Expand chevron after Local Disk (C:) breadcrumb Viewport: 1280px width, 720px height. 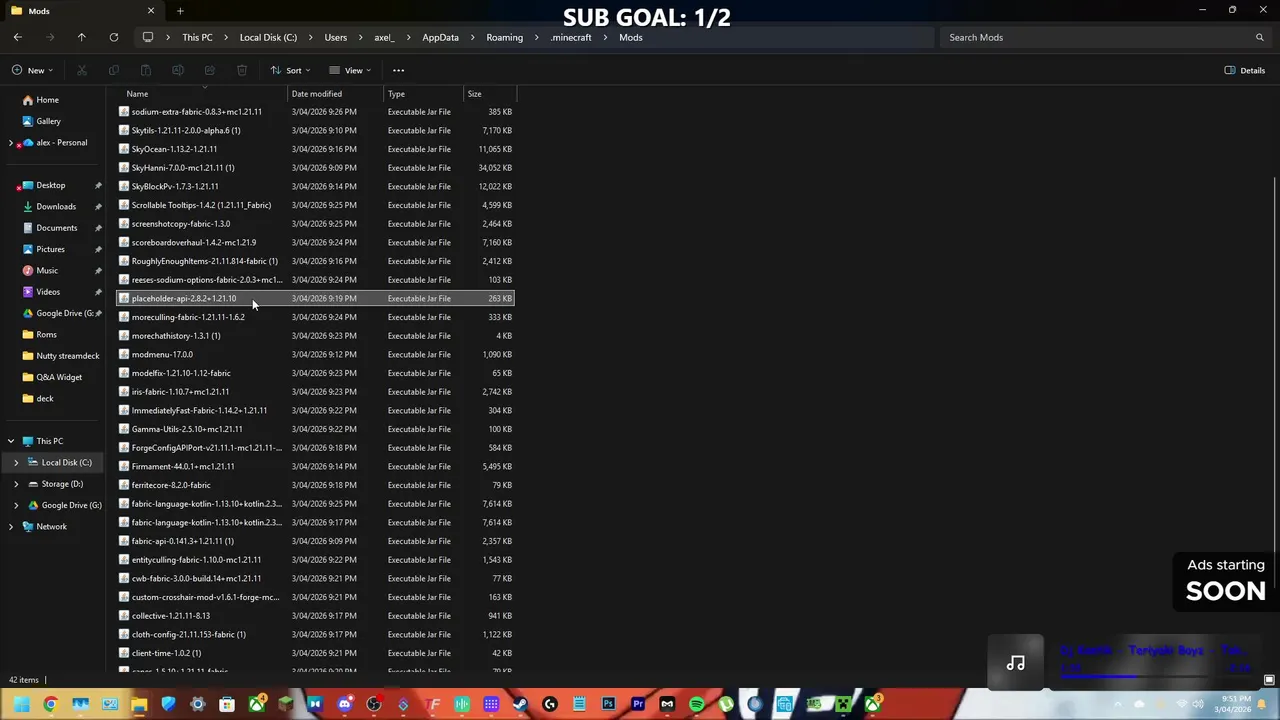310,37
